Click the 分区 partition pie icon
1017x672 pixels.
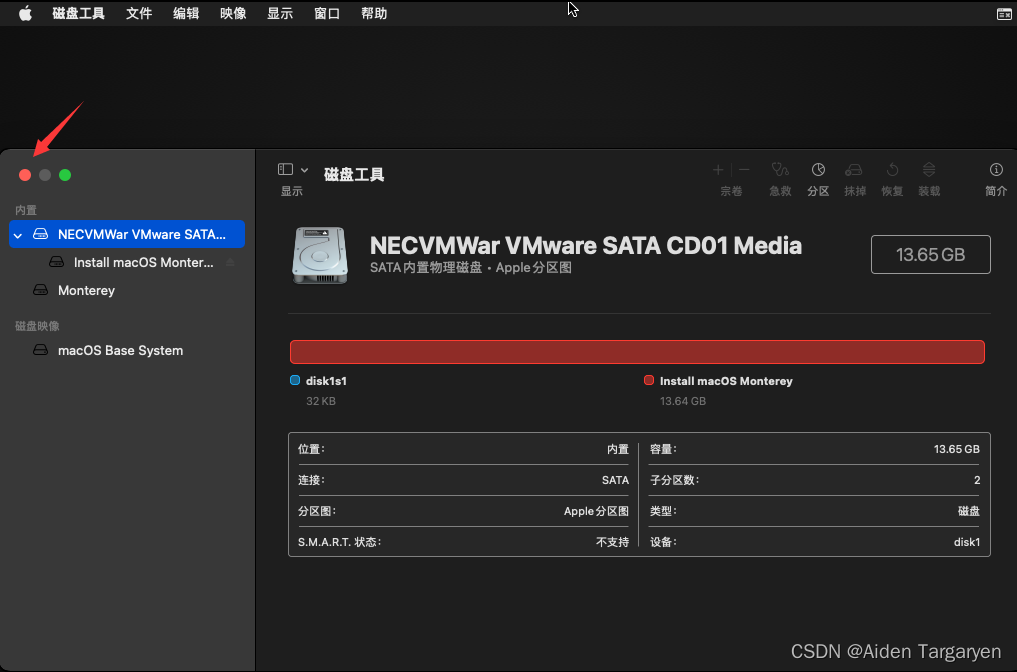[819, 170]
